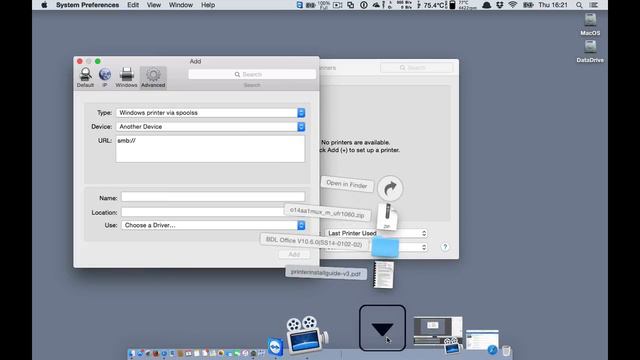The height and width of the screenshot is (360, 640).
Task: Open the ScreenFlow camera Dock icon
Action: (x=306, y=335)
